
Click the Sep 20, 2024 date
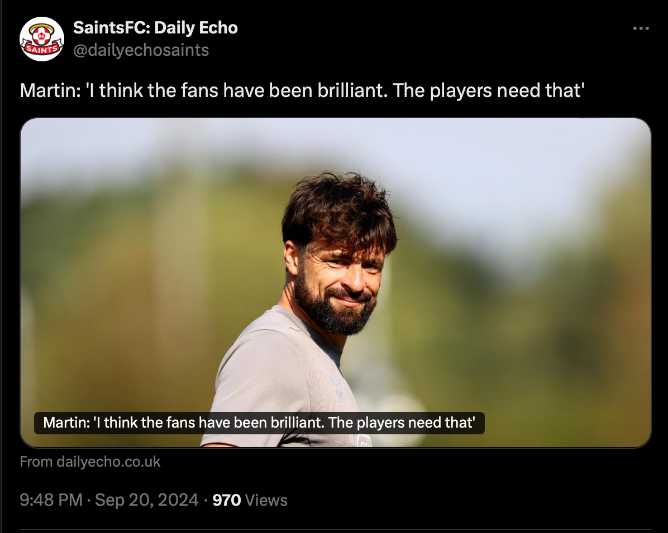pyautogui.click(x=147, y=500)
